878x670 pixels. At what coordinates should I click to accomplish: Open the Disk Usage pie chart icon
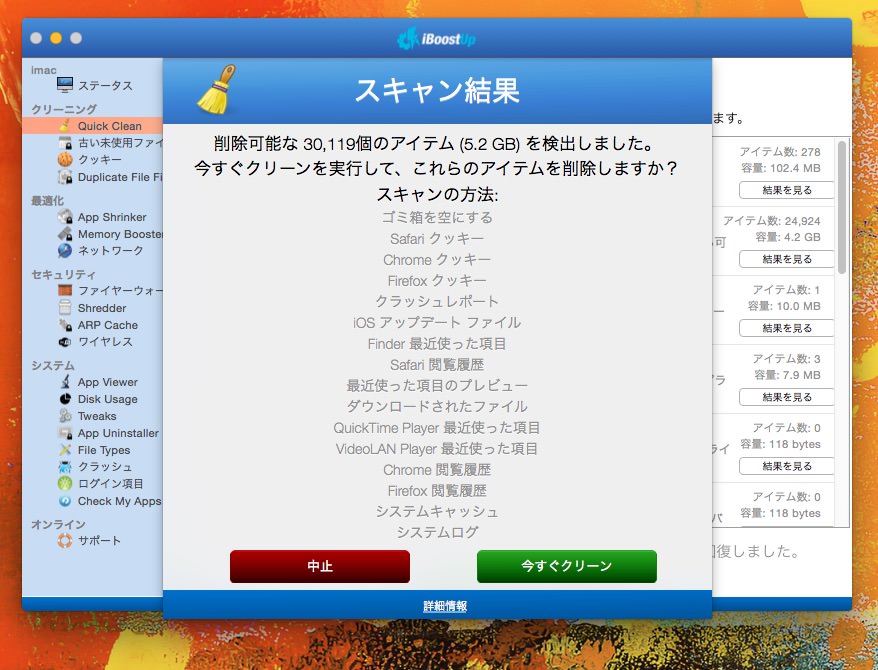(x=65, y=399)
